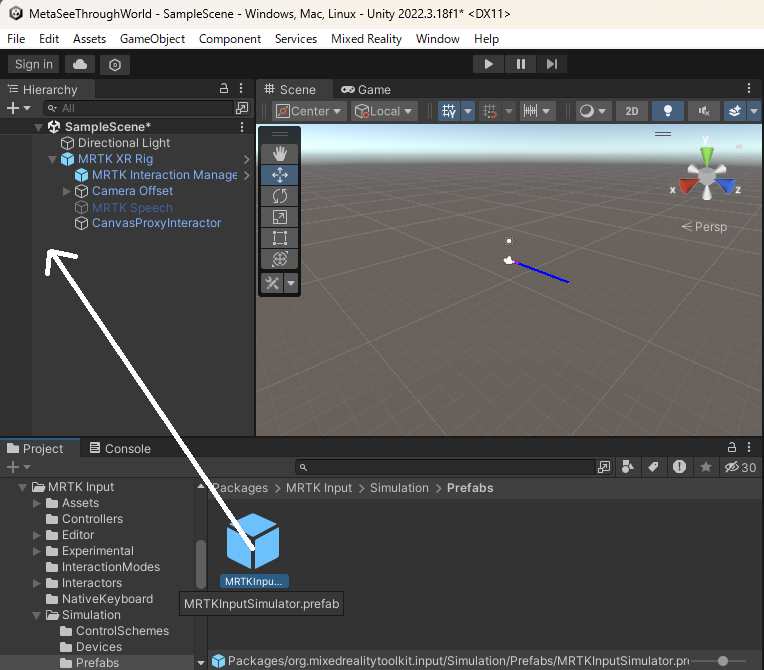Switch to the Game tab
Viewport: 764px width, 670px height.
(365, 90)
